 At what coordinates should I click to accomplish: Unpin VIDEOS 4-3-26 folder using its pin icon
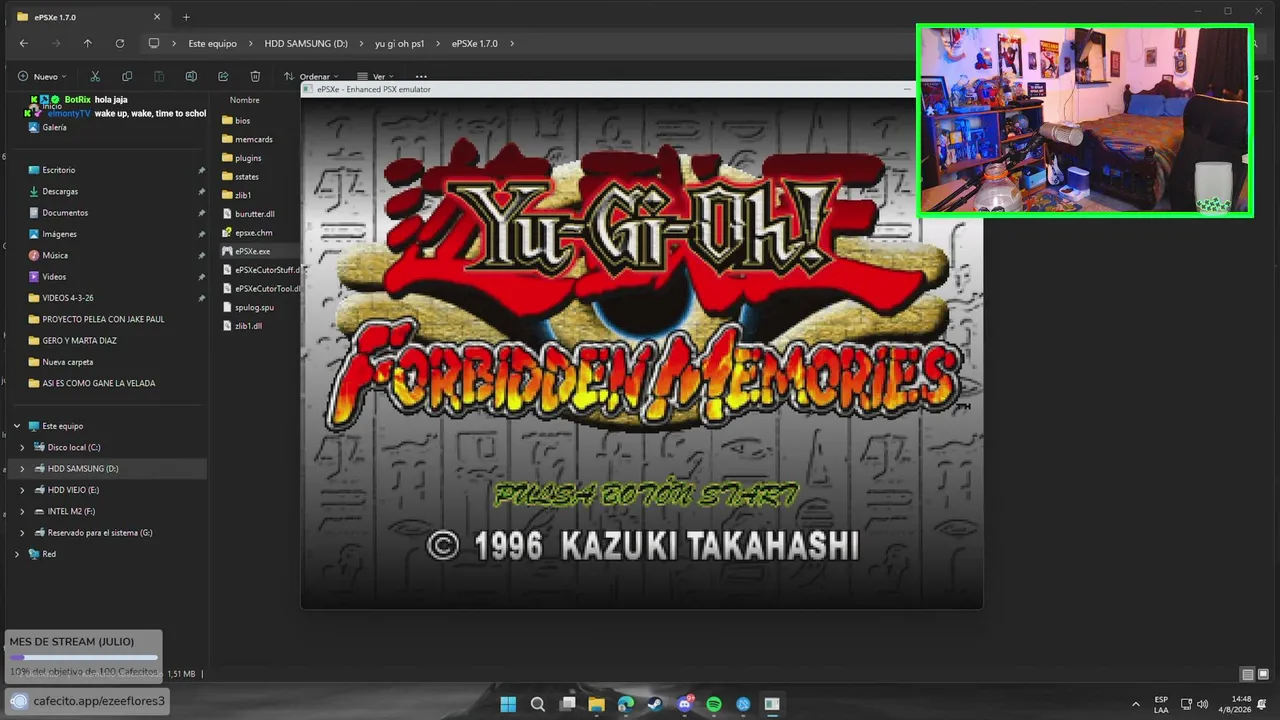(201, 298)
